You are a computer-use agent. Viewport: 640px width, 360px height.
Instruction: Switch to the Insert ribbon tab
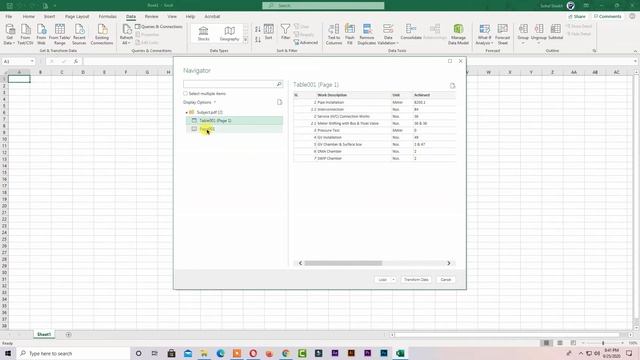49,16
